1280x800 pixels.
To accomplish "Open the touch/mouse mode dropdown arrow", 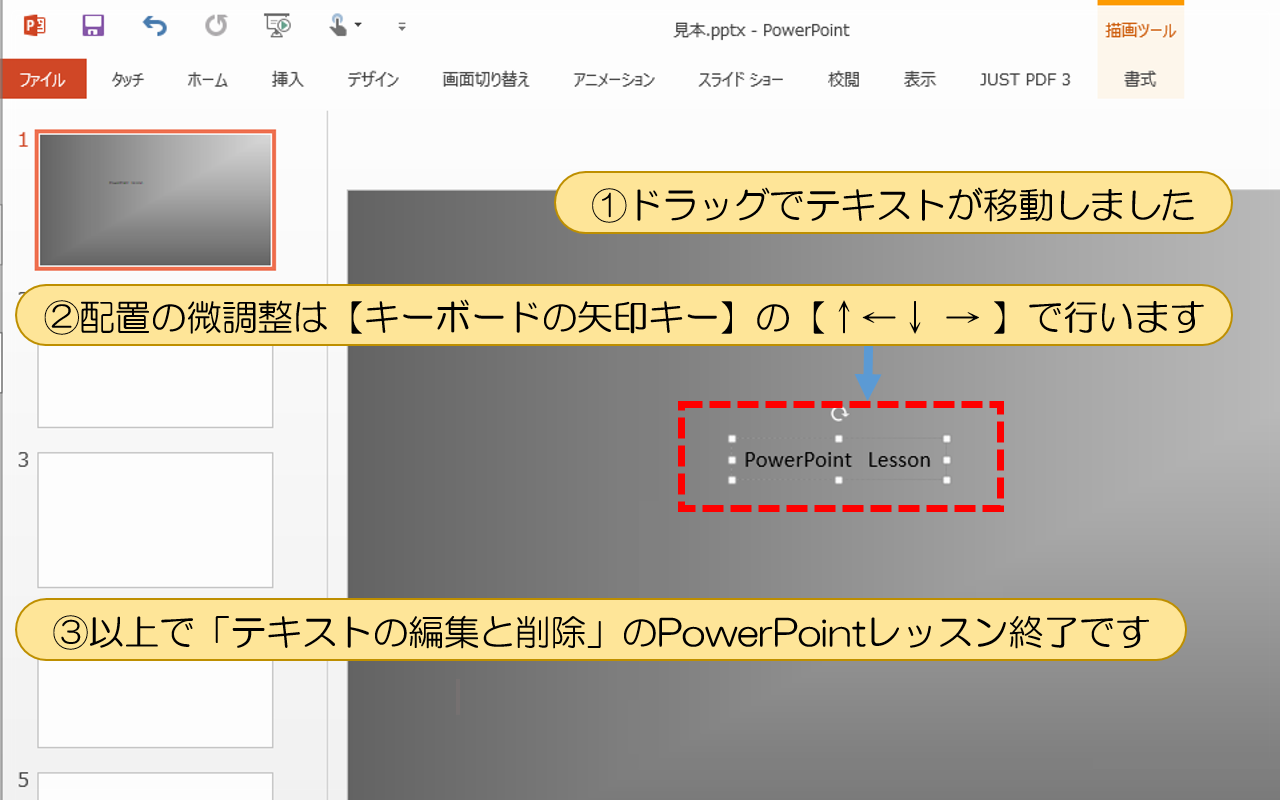I will tap(358, 26).
